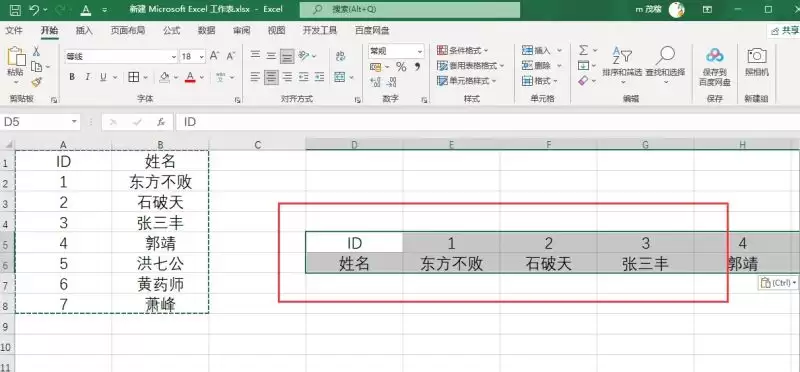This screenshot has height=372, width=800.
Task: Increase decimal places
Action: pos(376,82)
